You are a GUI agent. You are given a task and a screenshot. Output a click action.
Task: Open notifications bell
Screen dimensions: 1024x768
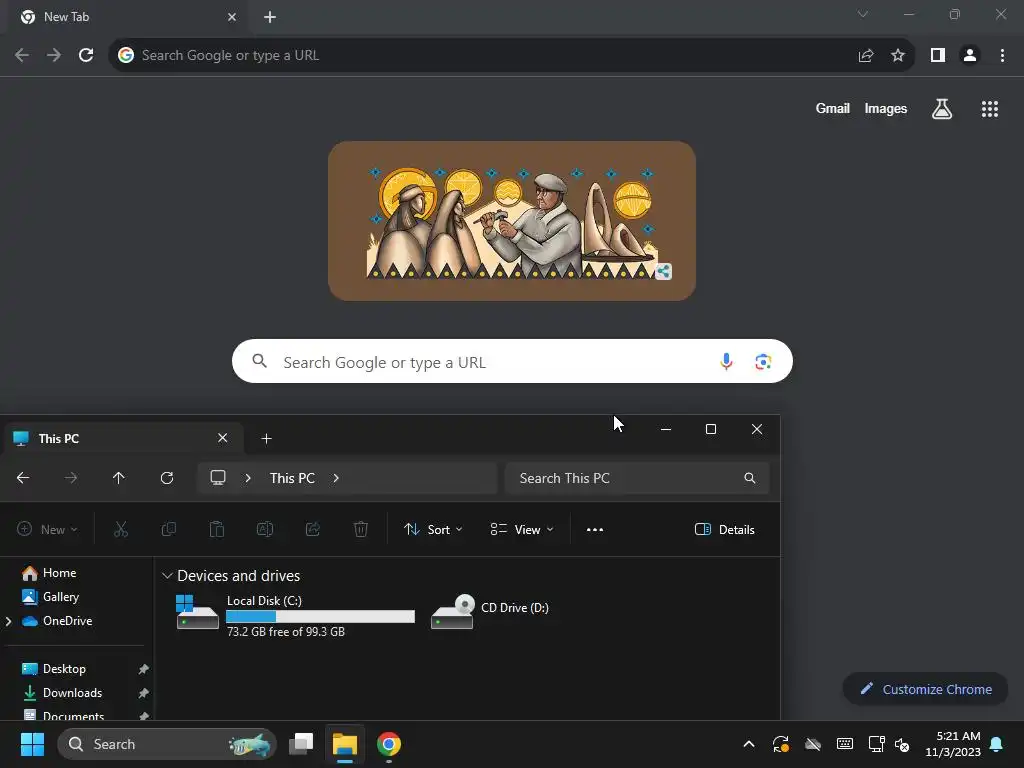point(997,744)
